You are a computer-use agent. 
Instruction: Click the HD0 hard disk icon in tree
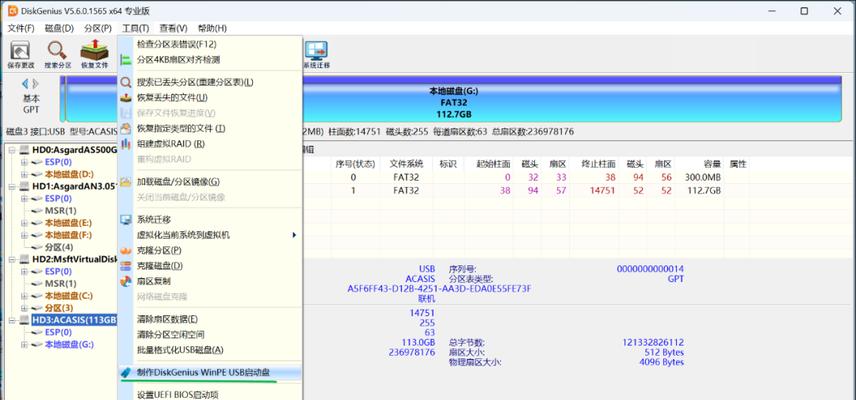24,150
